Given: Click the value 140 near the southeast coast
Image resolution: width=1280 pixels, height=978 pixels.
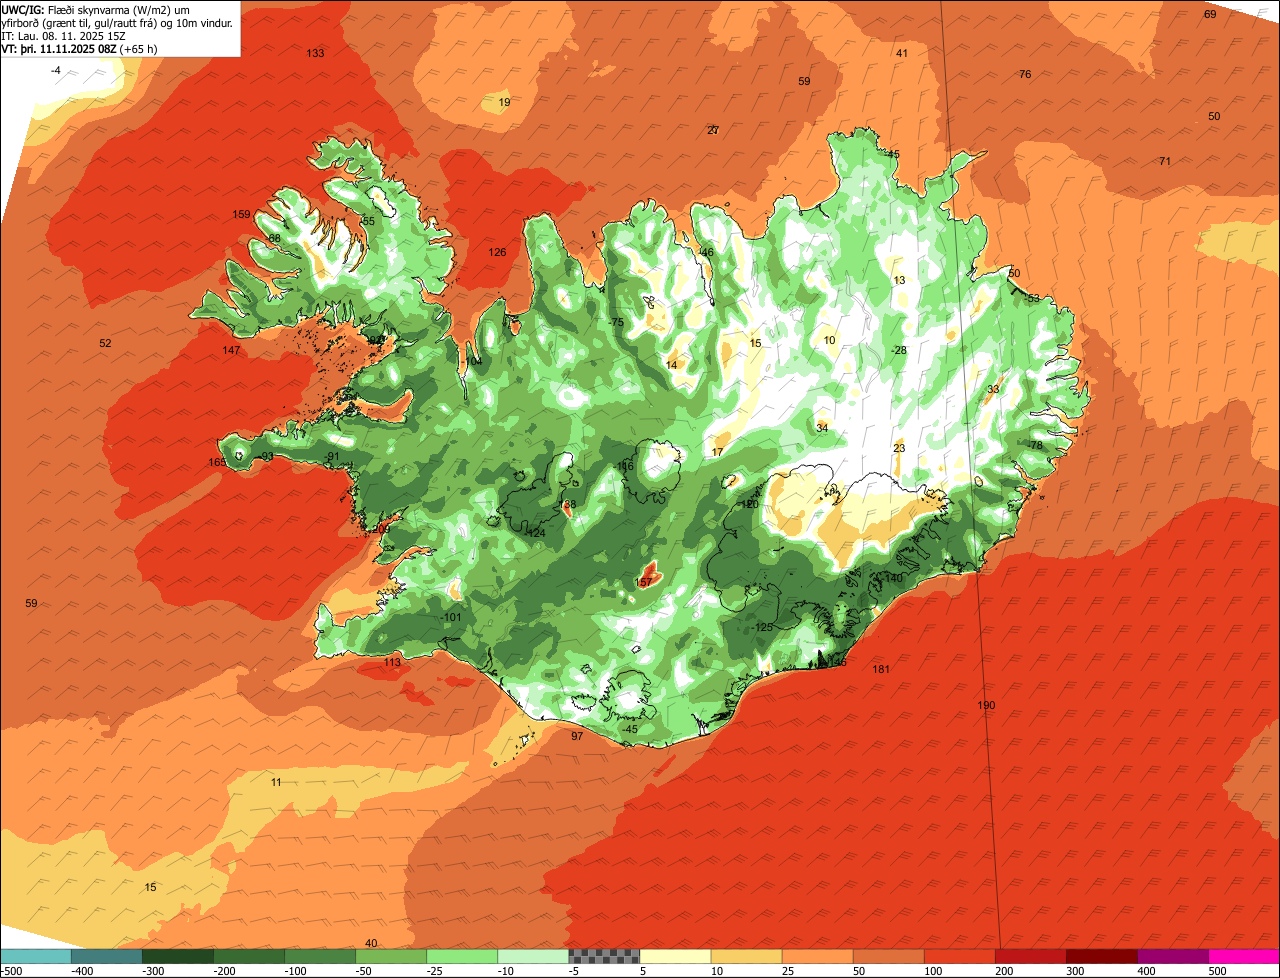Looking at the screenshot, I should pos(894,578).
